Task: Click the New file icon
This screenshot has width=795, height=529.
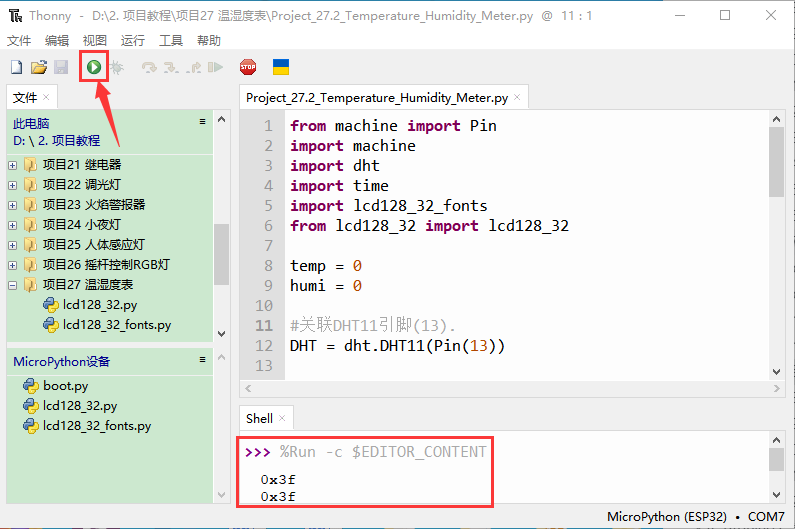Action: point(16,67)
